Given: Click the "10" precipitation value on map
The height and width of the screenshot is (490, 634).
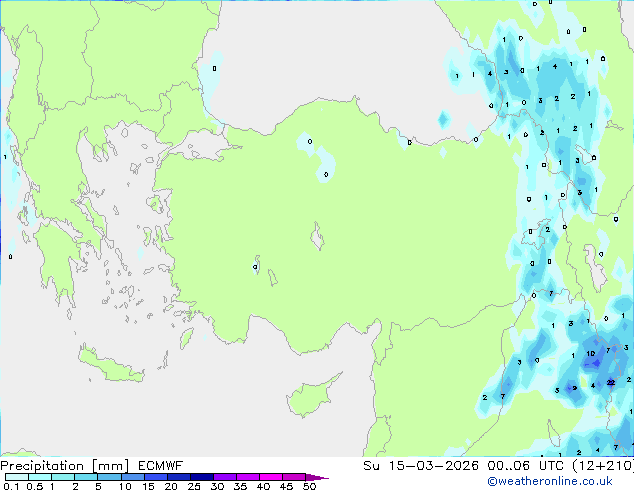Looking at the screenshot, I should [x=591, y=354].
